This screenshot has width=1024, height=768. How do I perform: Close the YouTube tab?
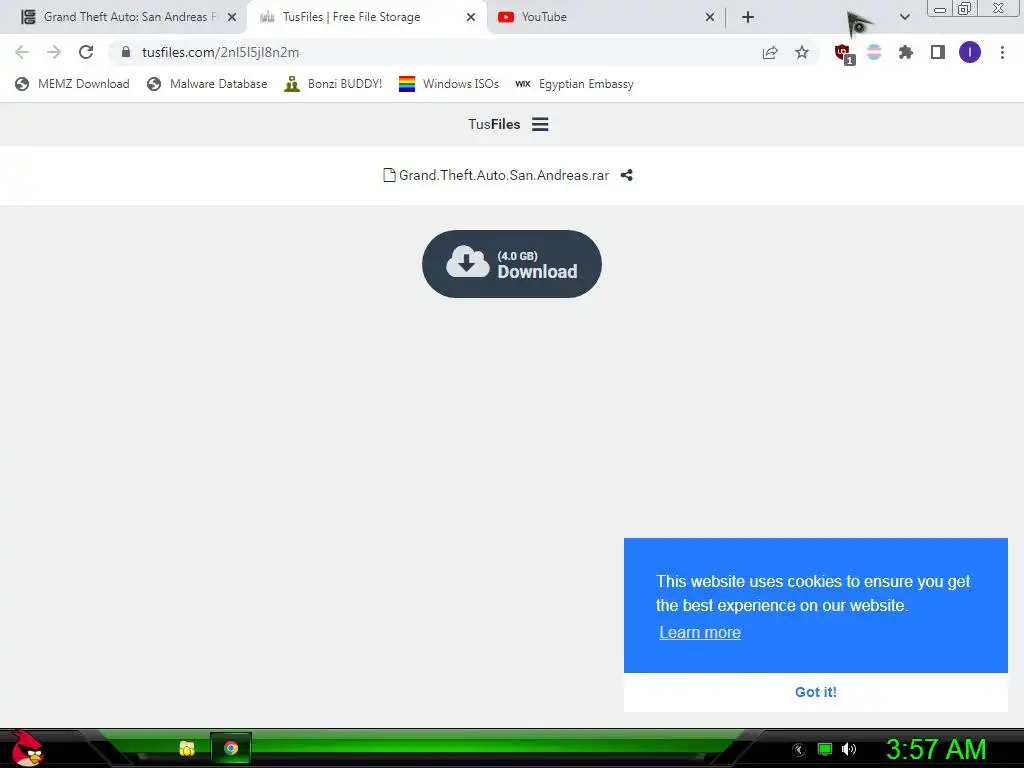tap(710, 17)
